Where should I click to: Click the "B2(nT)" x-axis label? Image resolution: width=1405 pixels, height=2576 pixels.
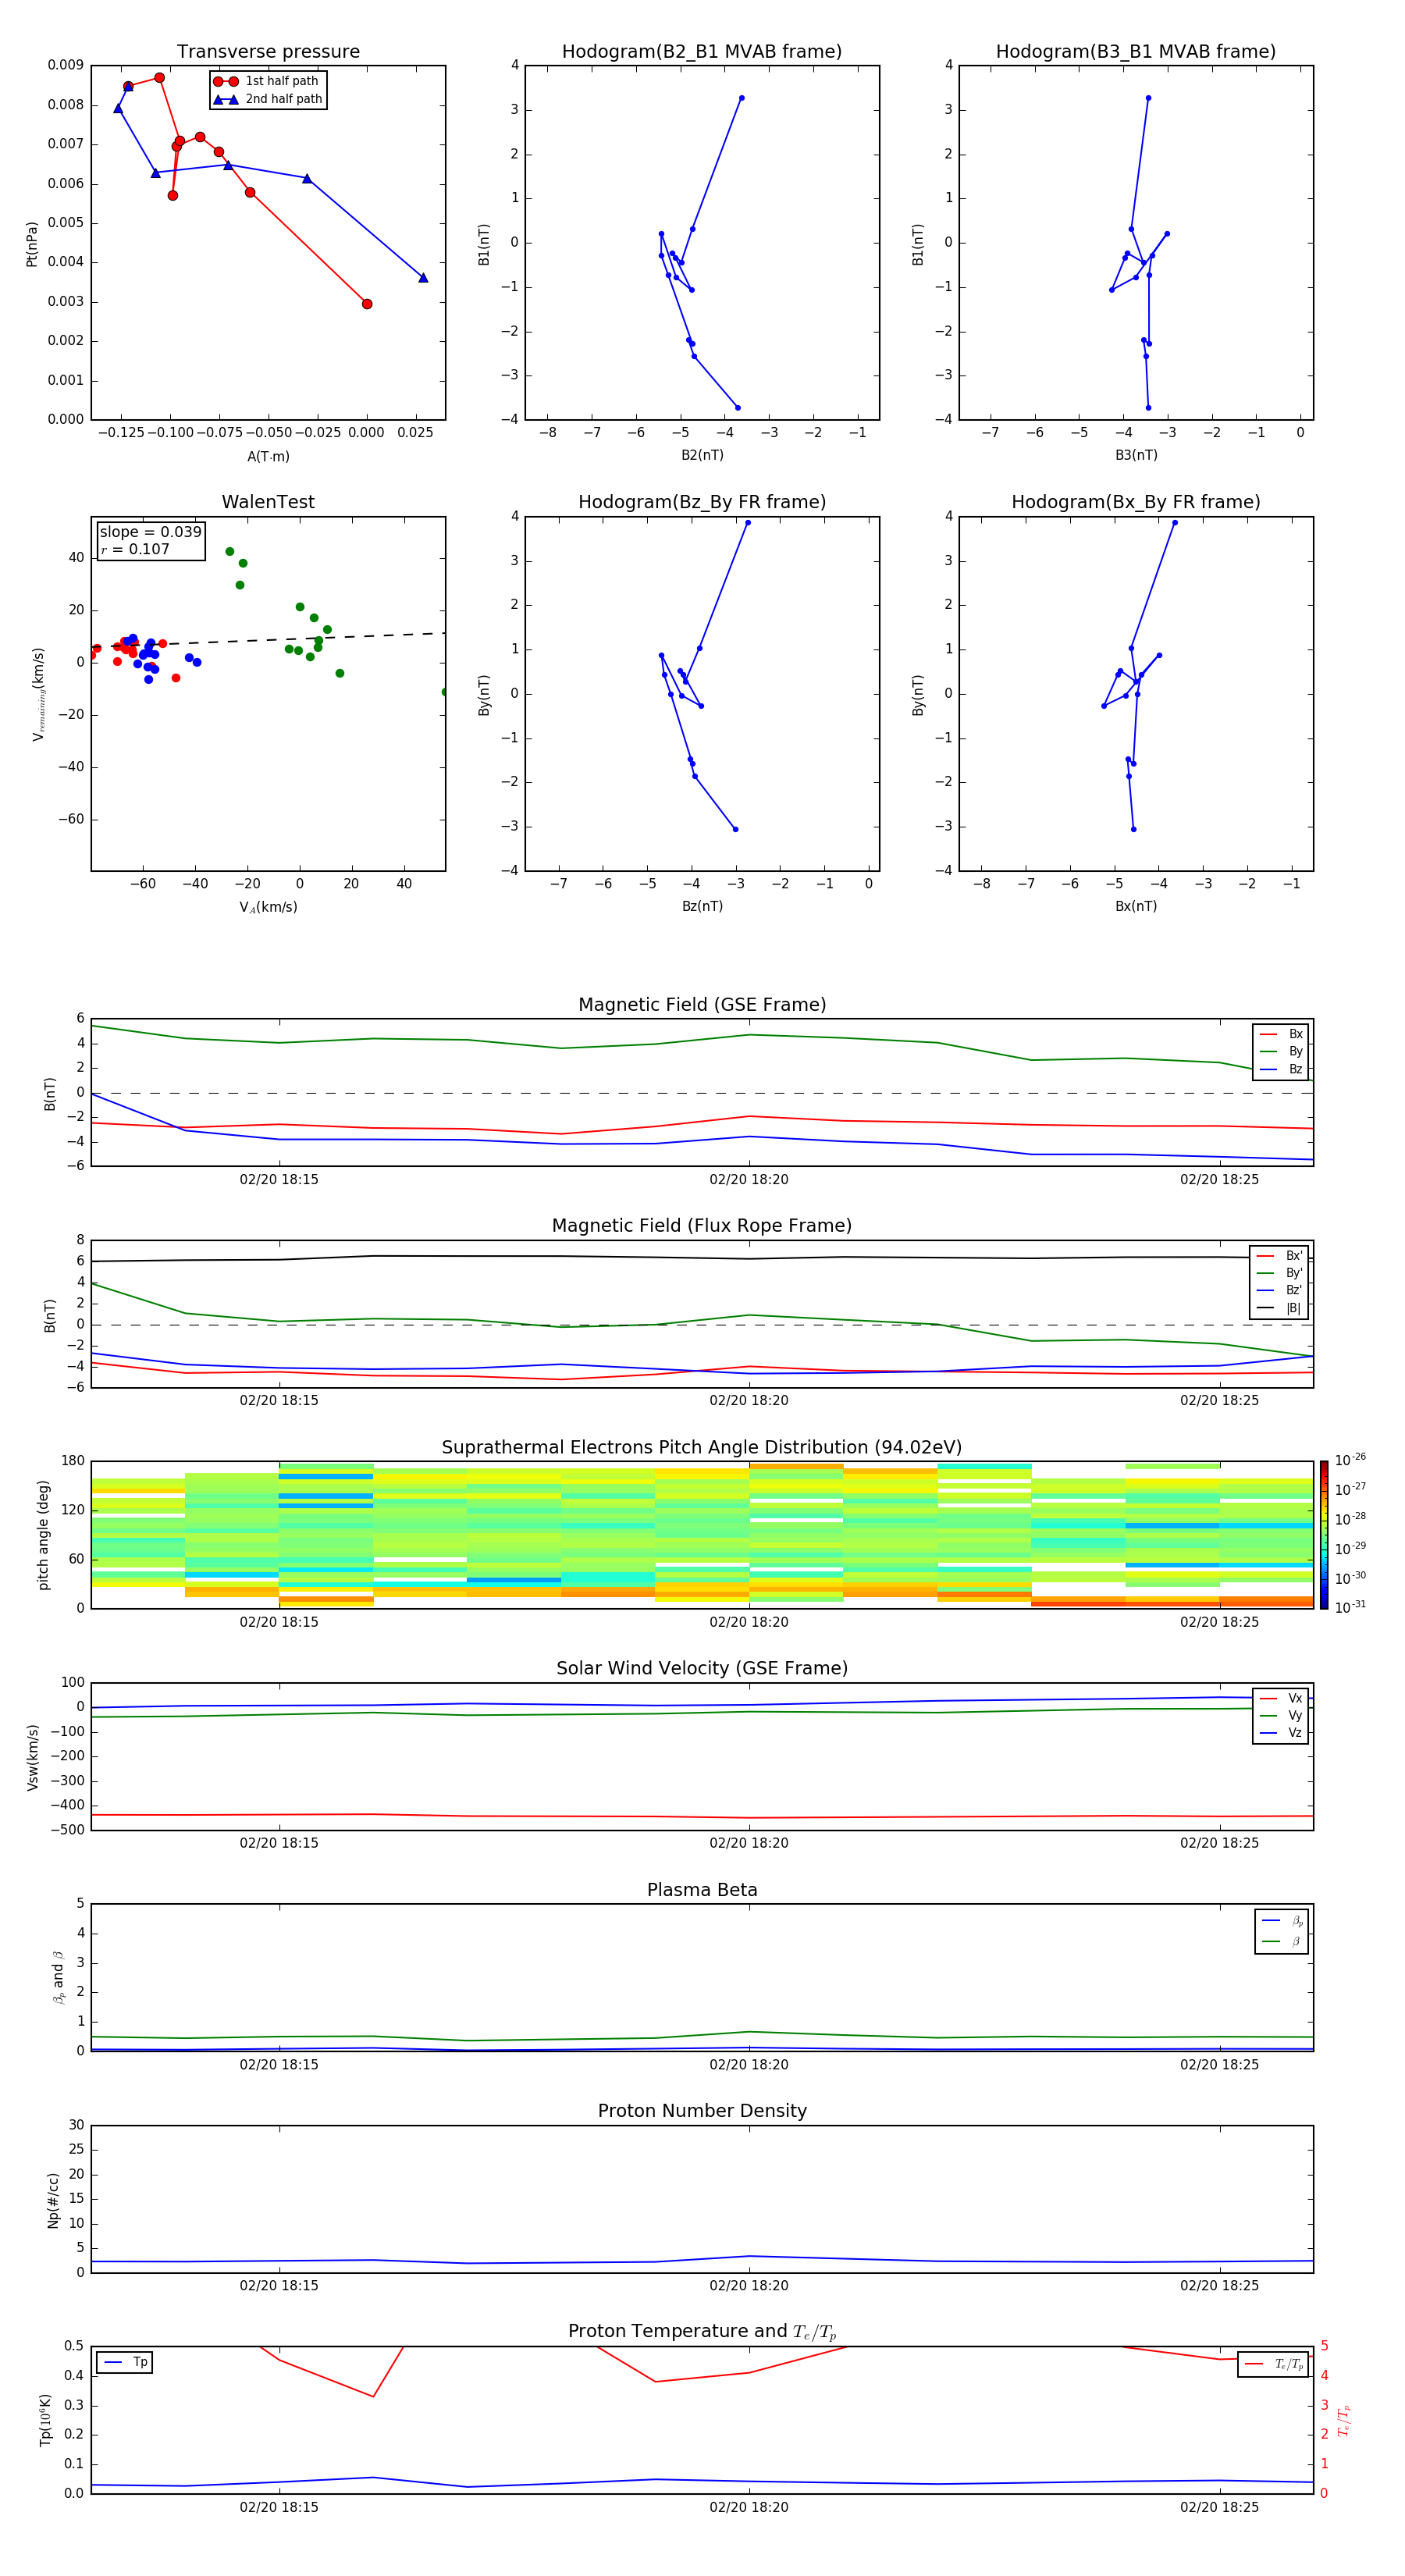(702, 455)
